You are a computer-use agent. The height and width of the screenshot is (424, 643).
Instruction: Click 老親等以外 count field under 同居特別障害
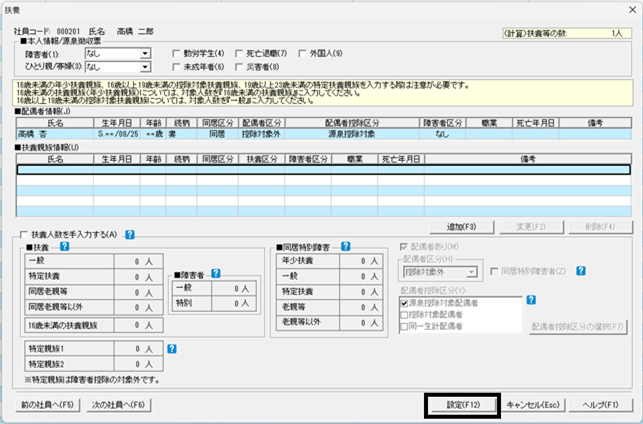click(x=361, y=323)
